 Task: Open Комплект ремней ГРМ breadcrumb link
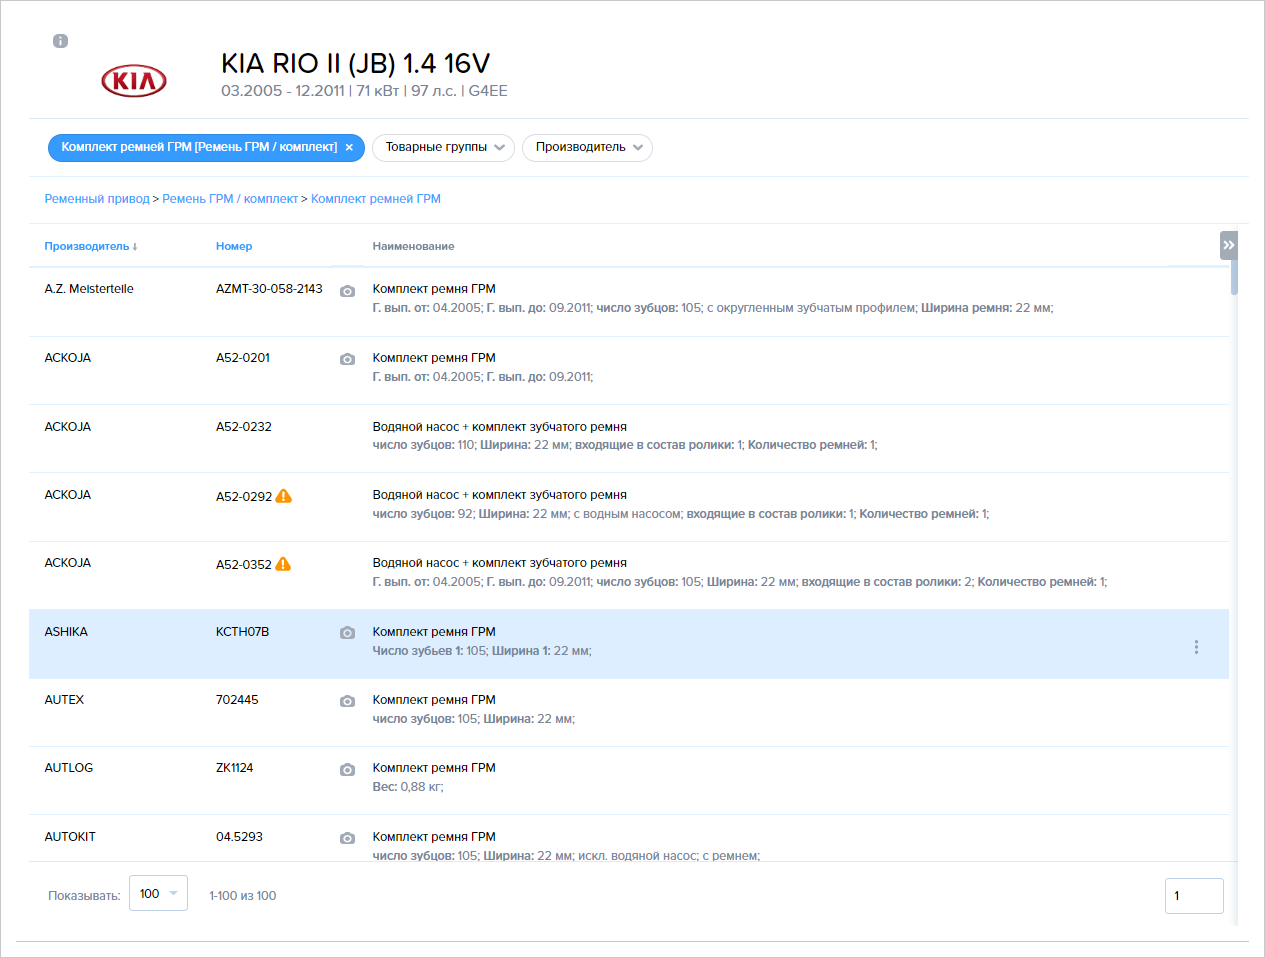[376, 199]
